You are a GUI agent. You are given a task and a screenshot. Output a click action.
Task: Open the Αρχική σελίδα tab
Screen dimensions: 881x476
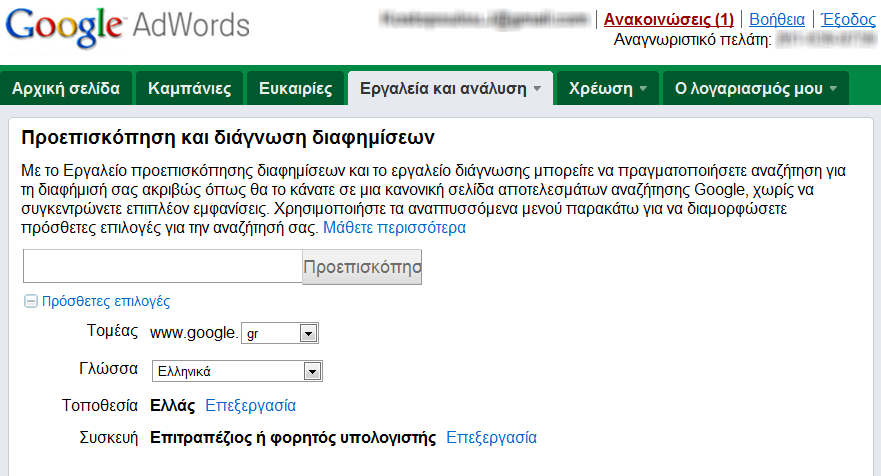click(66, 88)
